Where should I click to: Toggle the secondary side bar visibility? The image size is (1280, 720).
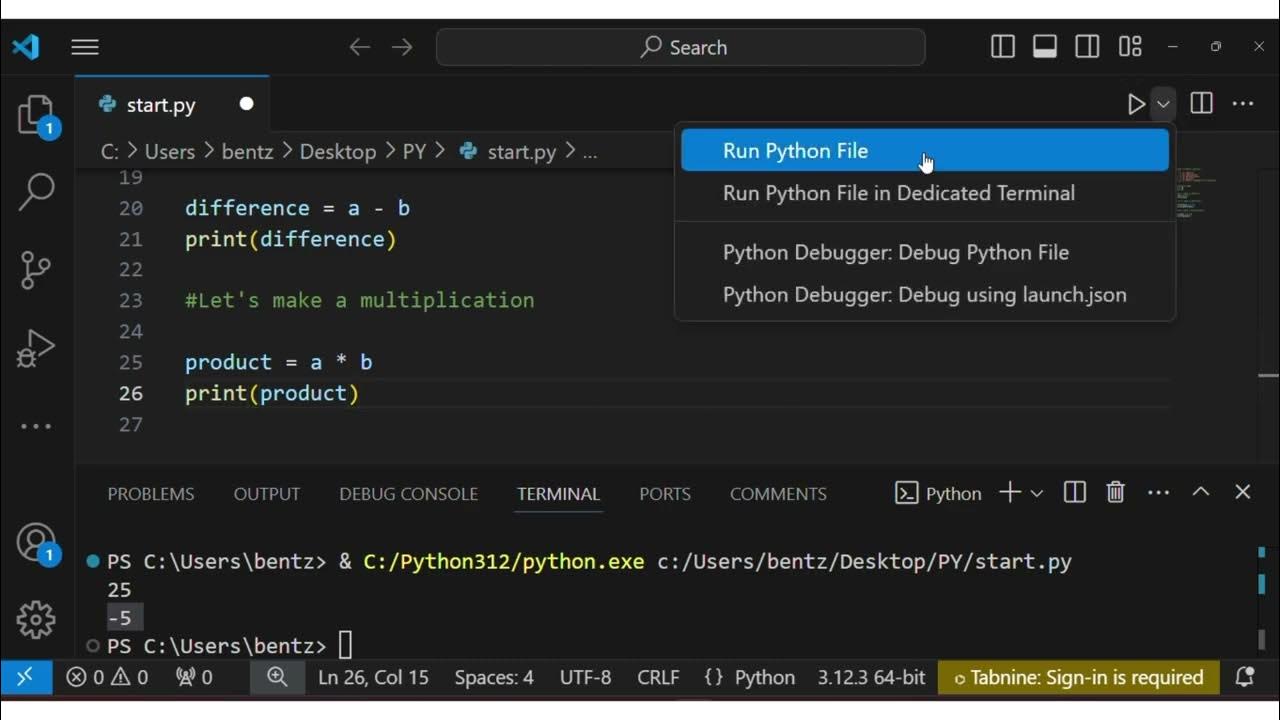(1087, 46)
